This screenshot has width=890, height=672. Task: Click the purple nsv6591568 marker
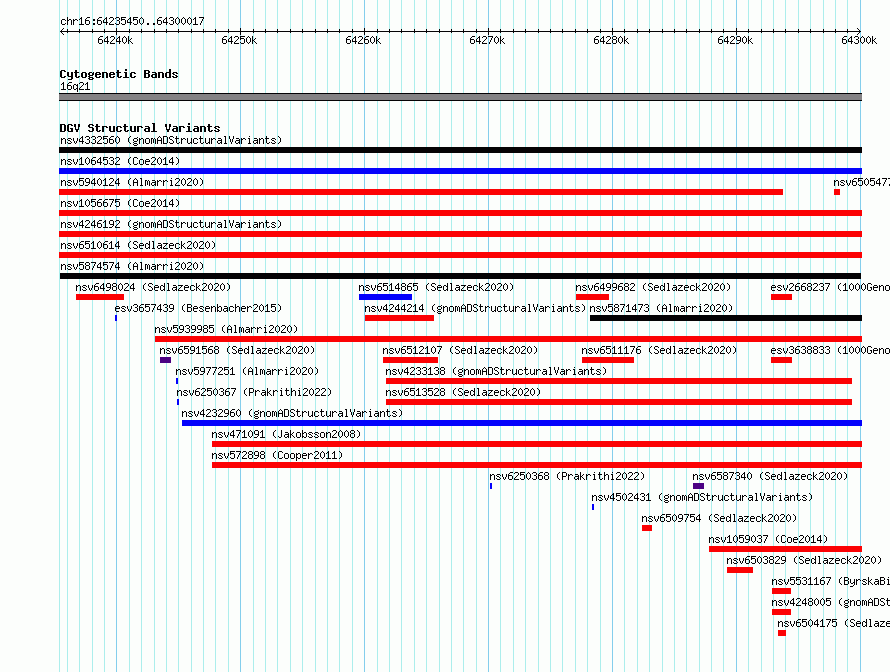pos(165,360)
